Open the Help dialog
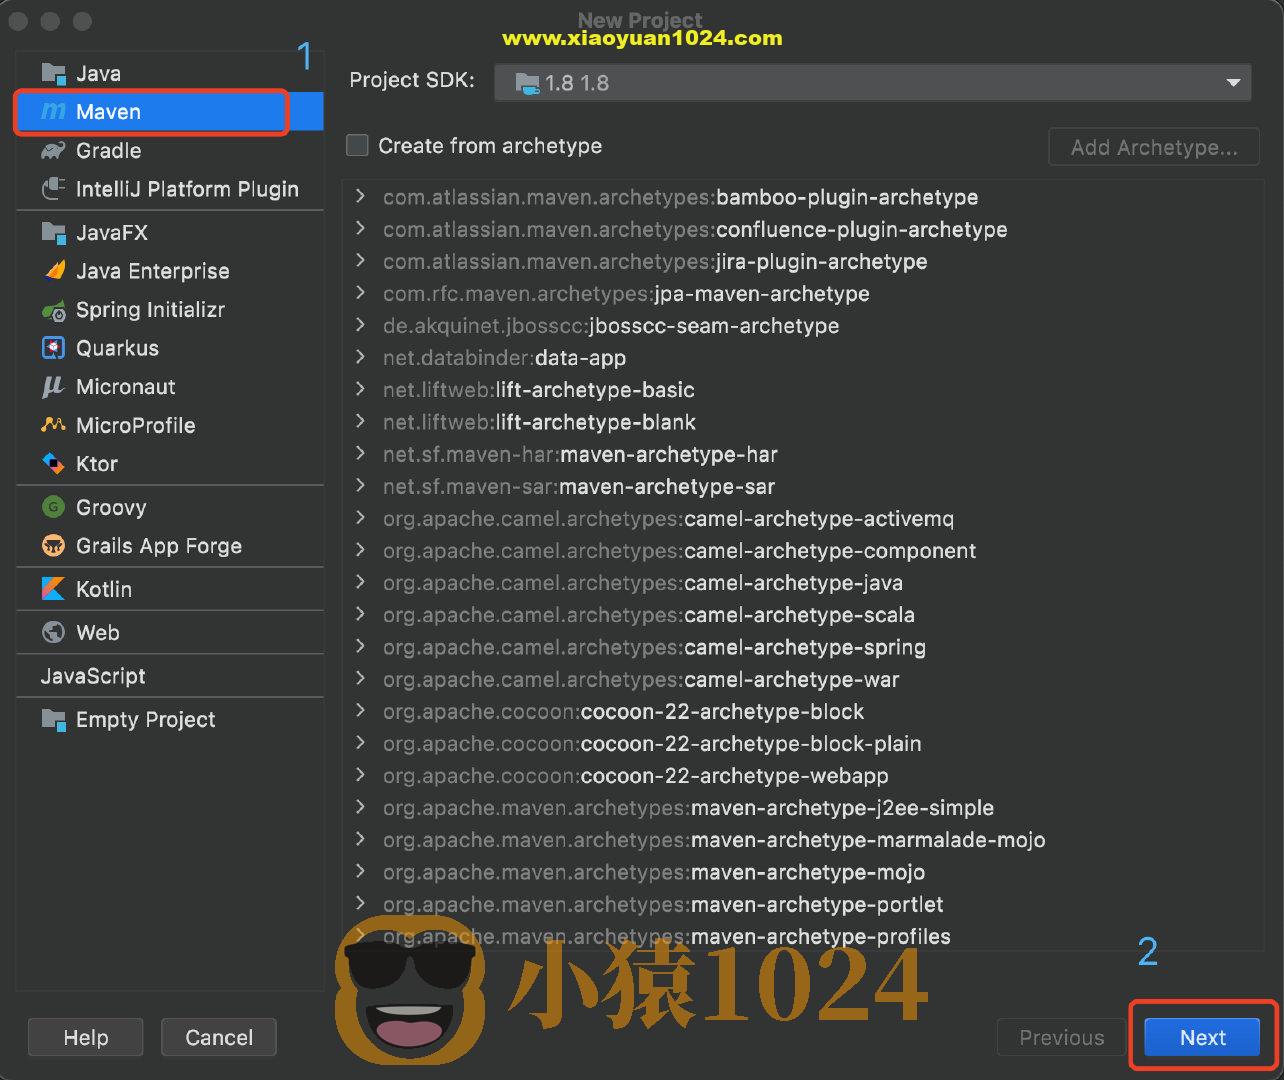The width and height of the screenshot is (1284, 1080). 85,1037
